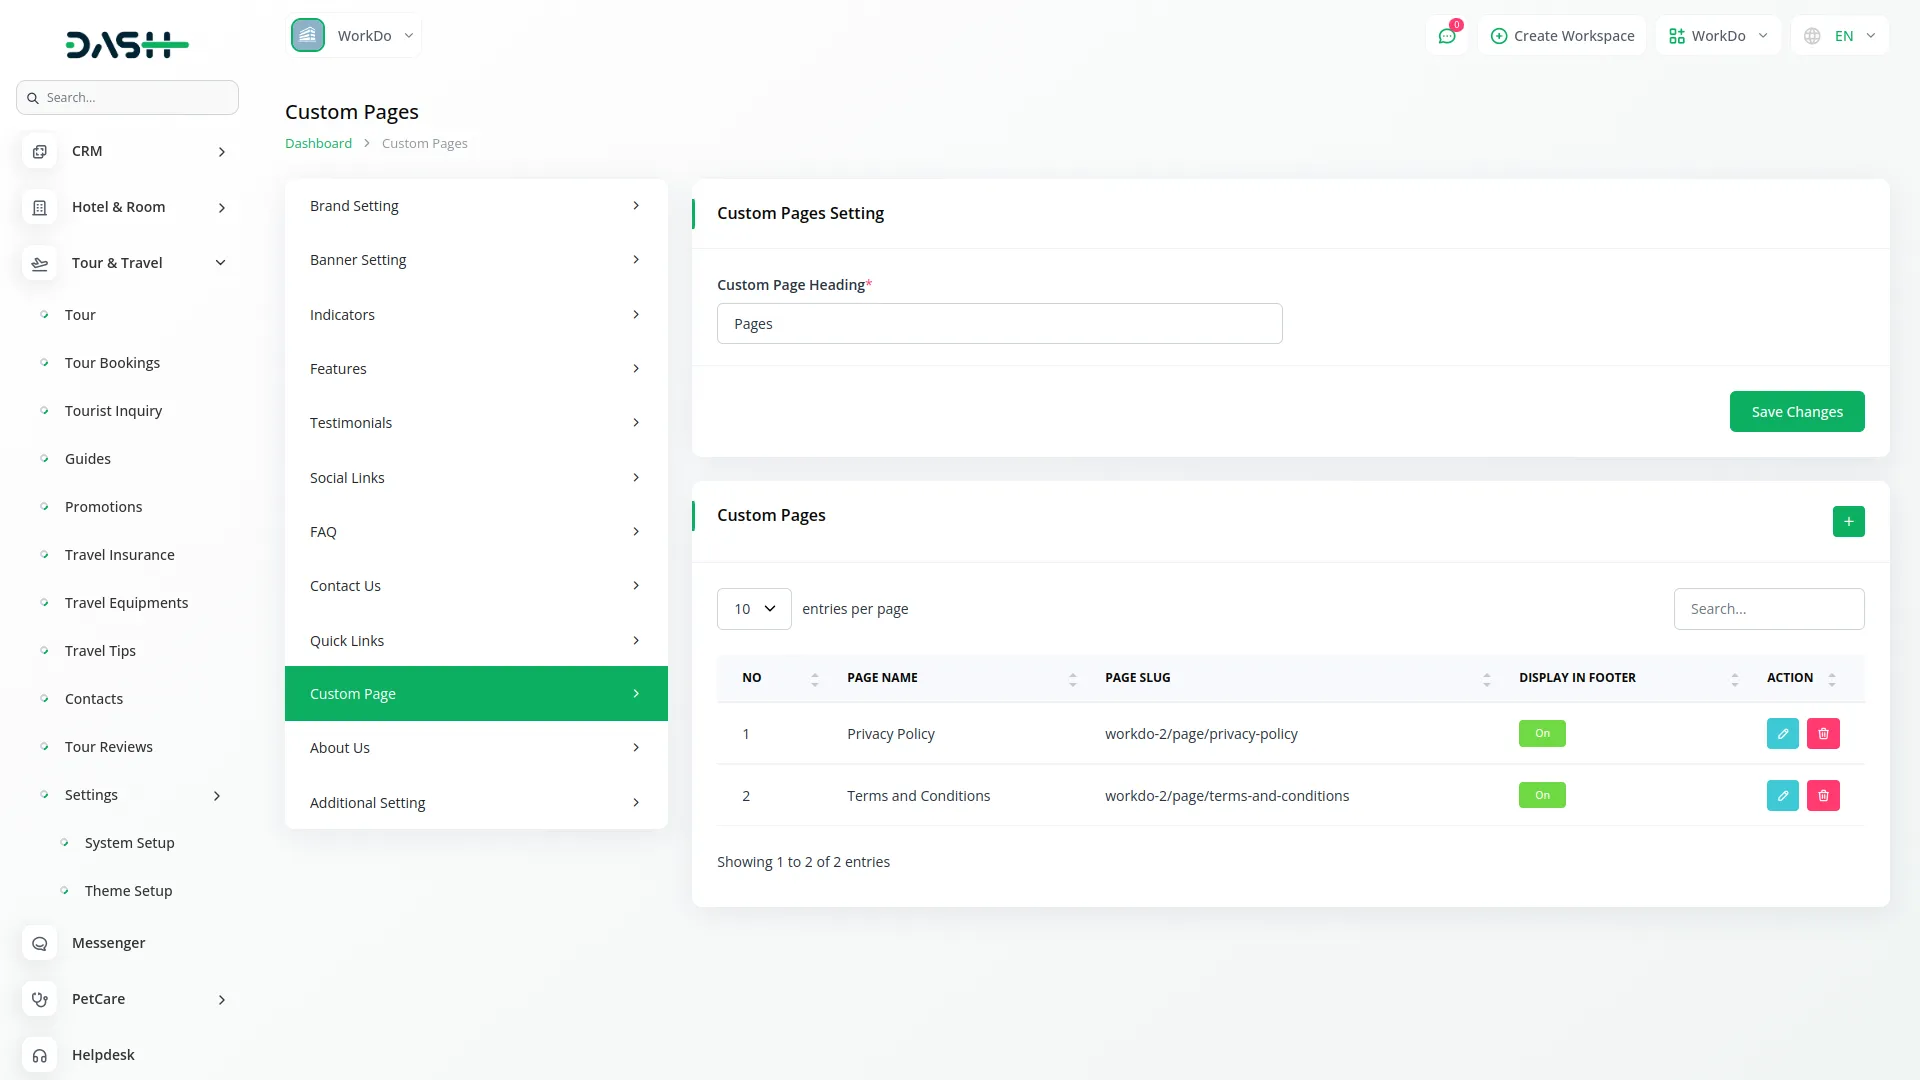This screenshot has width=1920, height=1080.
Task: Toggle Privacy Policy footer display On badge
Action: click(1542, 733)
